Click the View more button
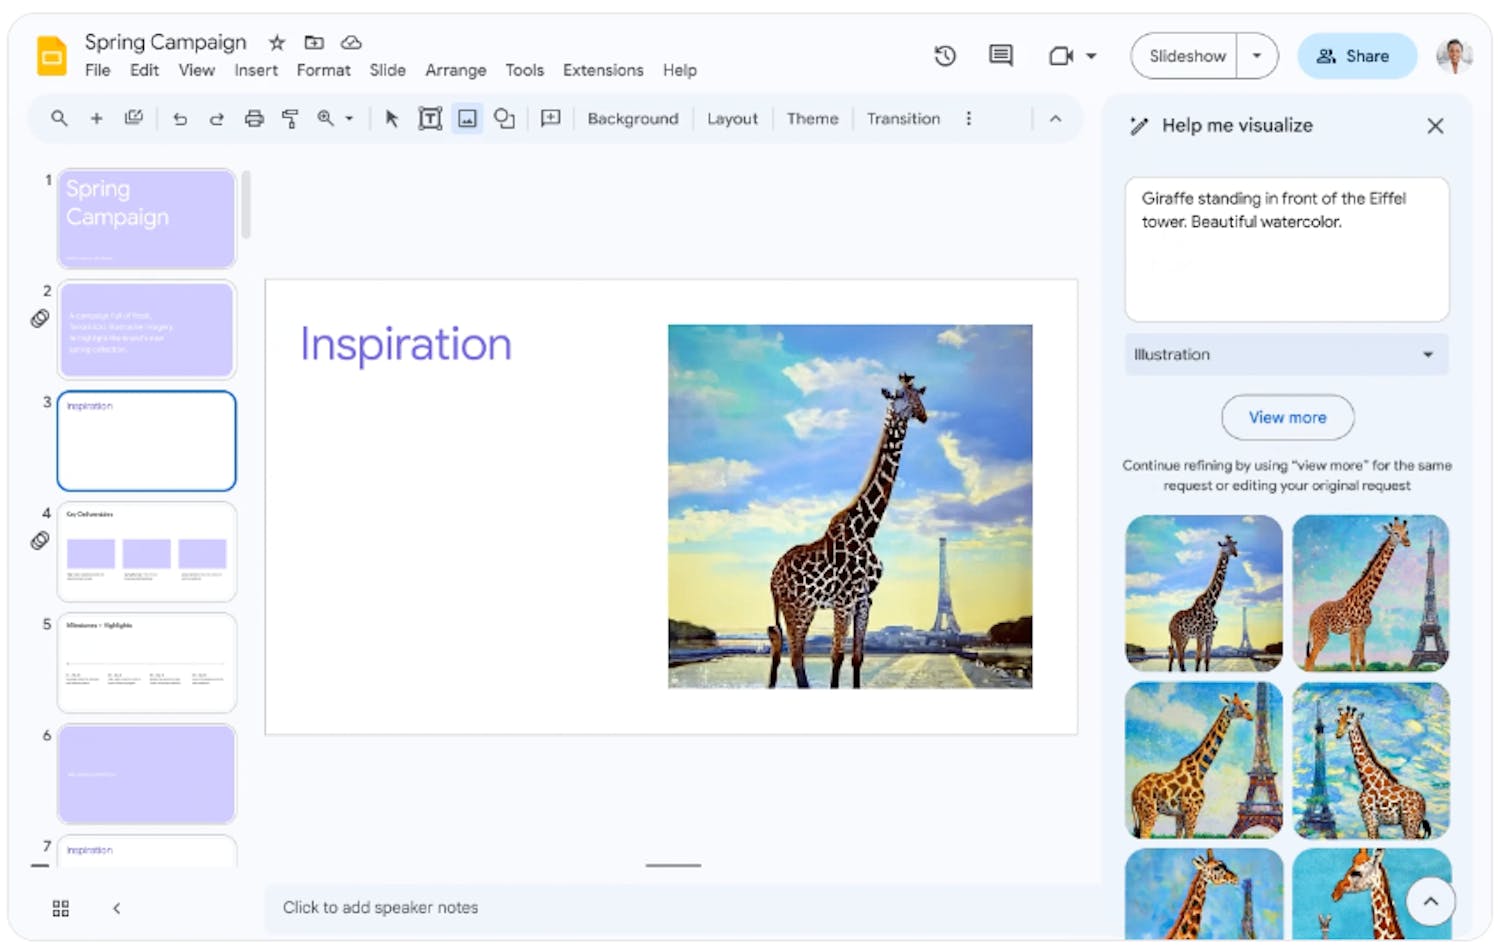This screenshot has height=952, width=1500. pyautogui.click(x=1287, y=418)
